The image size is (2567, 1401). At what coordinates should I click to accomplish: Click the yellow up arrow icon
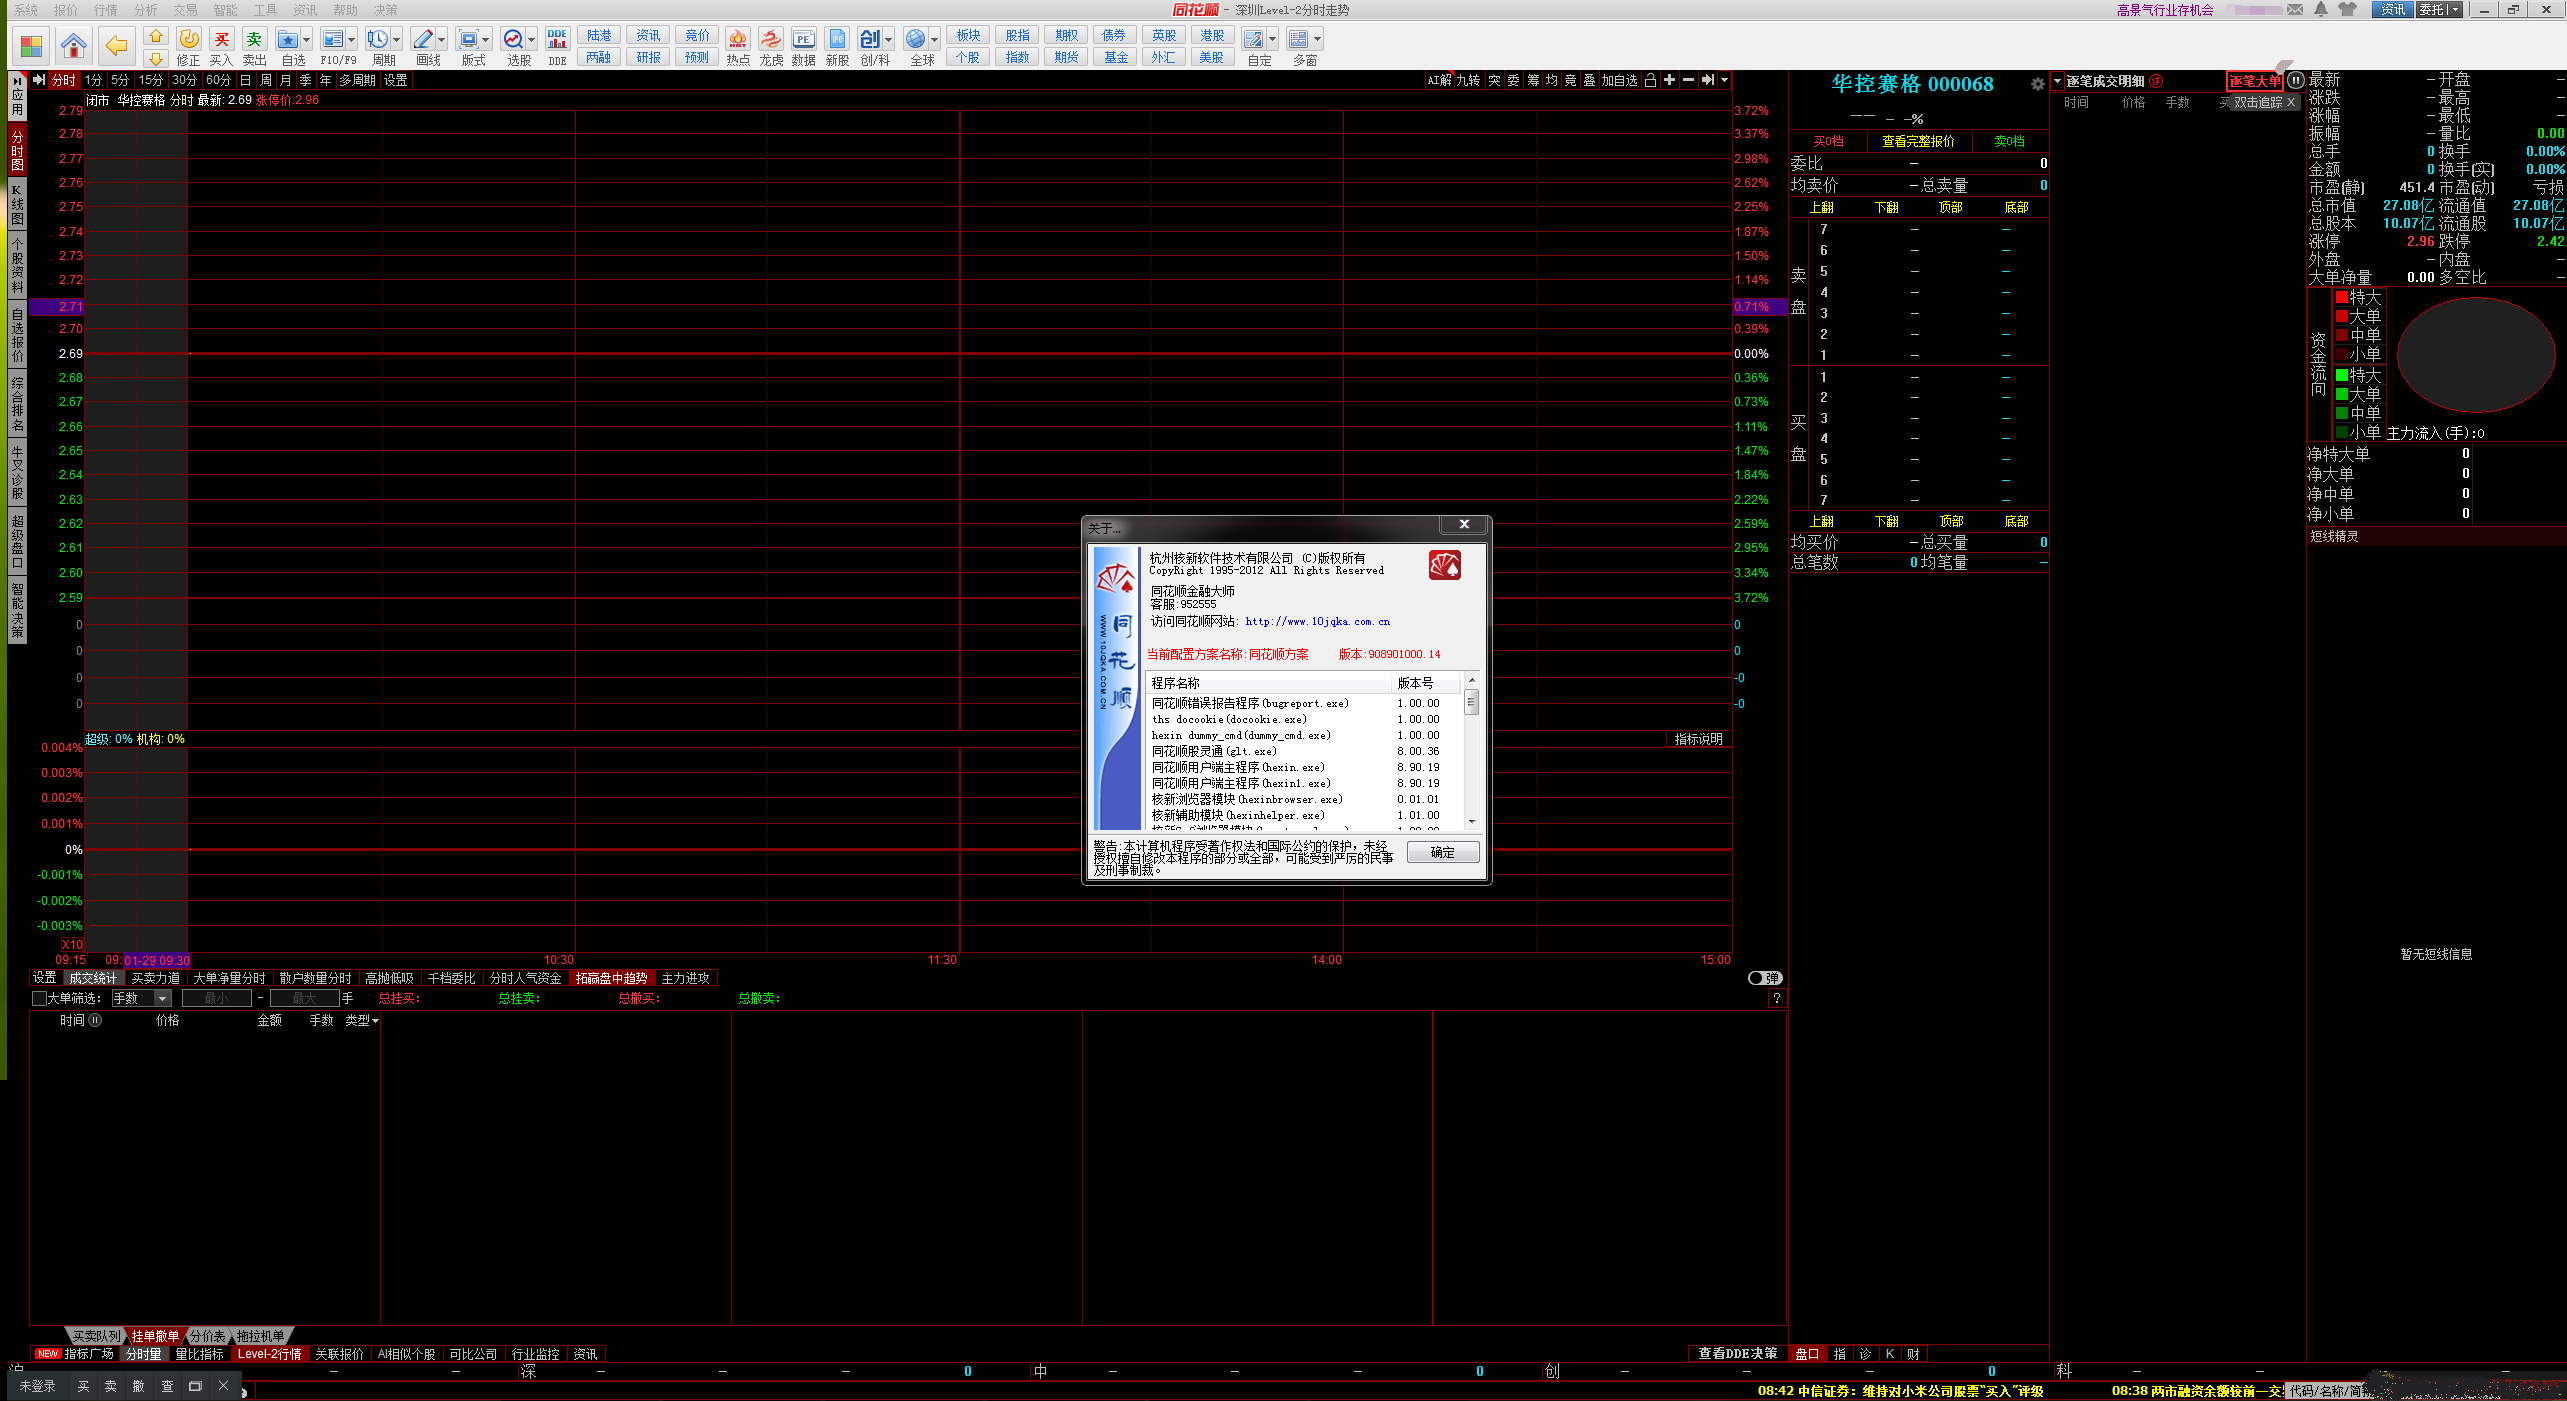[155, 36]
